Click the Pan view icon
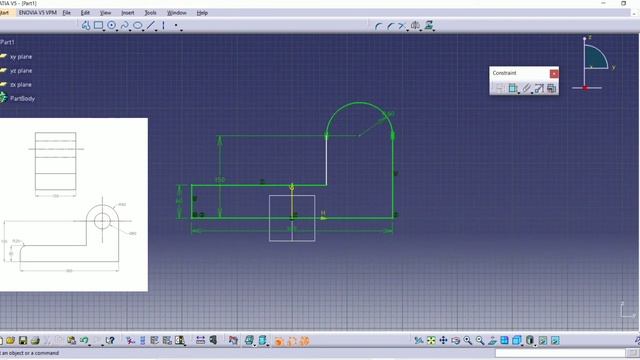The image size is (640, 360). pyautogui.click(x=443, y=340)
